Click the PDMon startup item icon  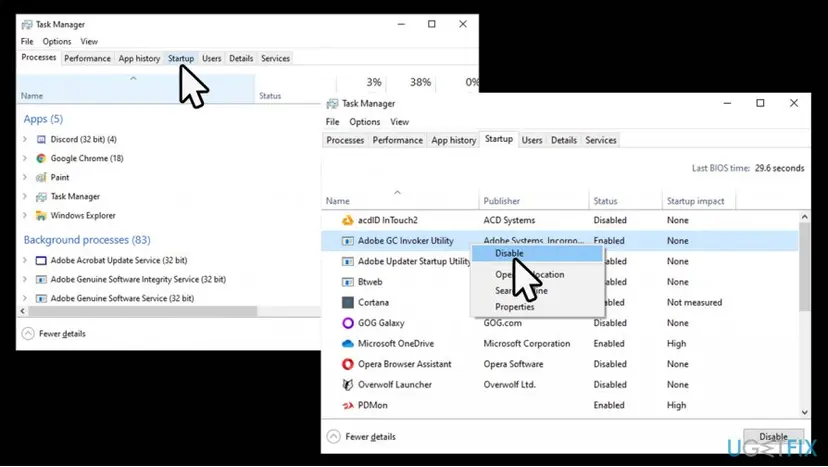point(347,405)
